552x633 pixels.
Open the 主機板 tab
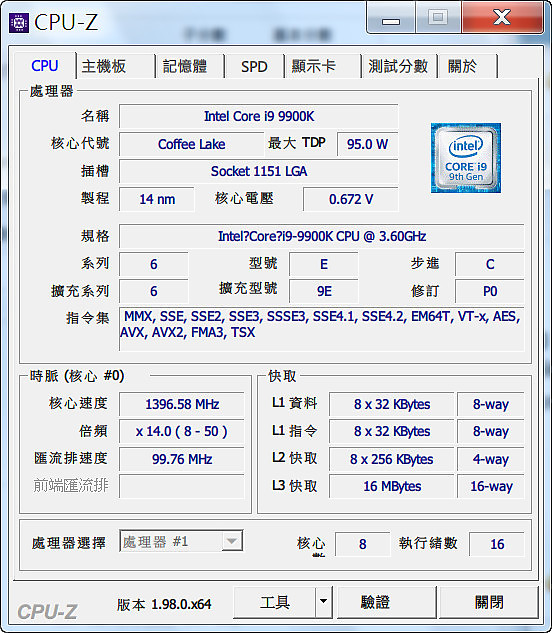115,66
